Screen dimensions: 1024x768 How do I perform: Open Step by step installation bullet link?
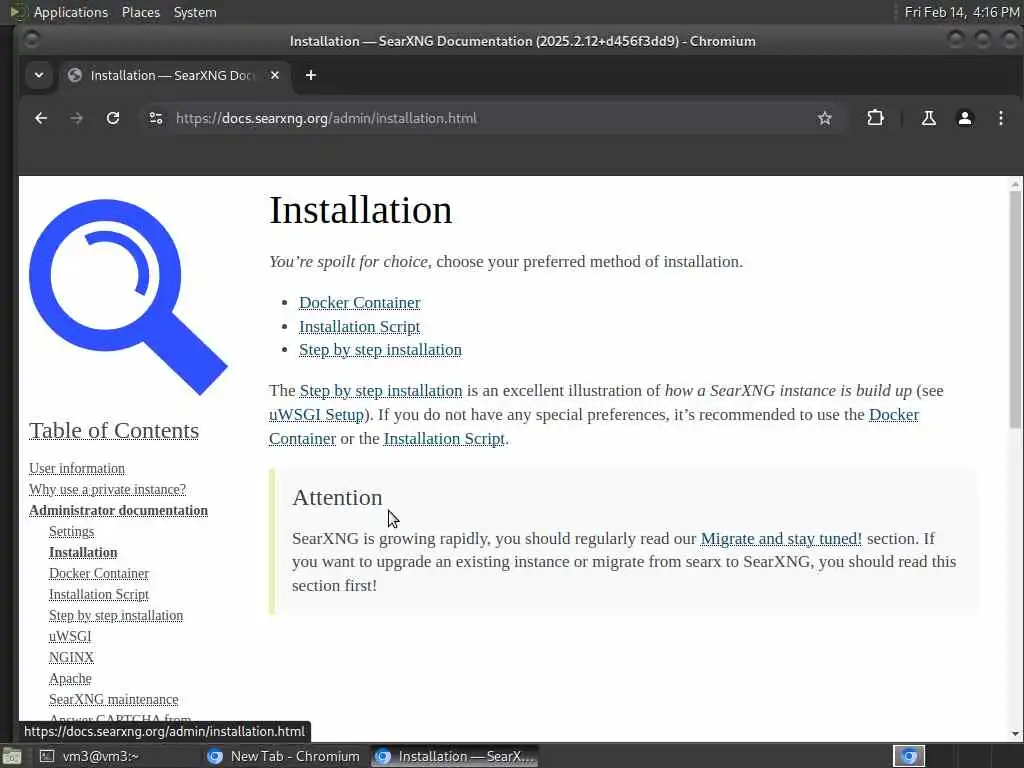coord(380,350)
